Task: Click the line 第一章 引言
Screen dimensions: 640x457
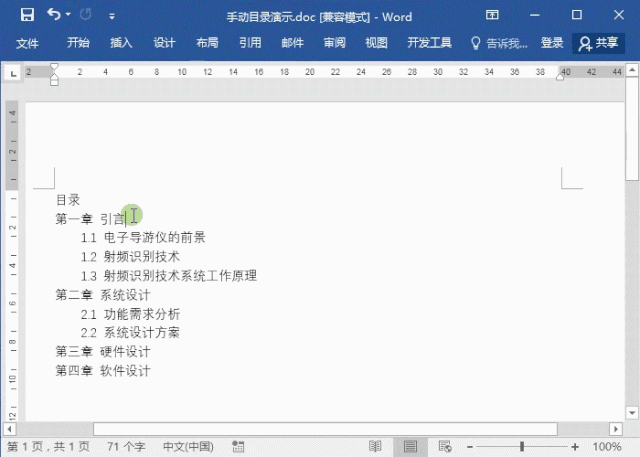Action: [90, 219]
